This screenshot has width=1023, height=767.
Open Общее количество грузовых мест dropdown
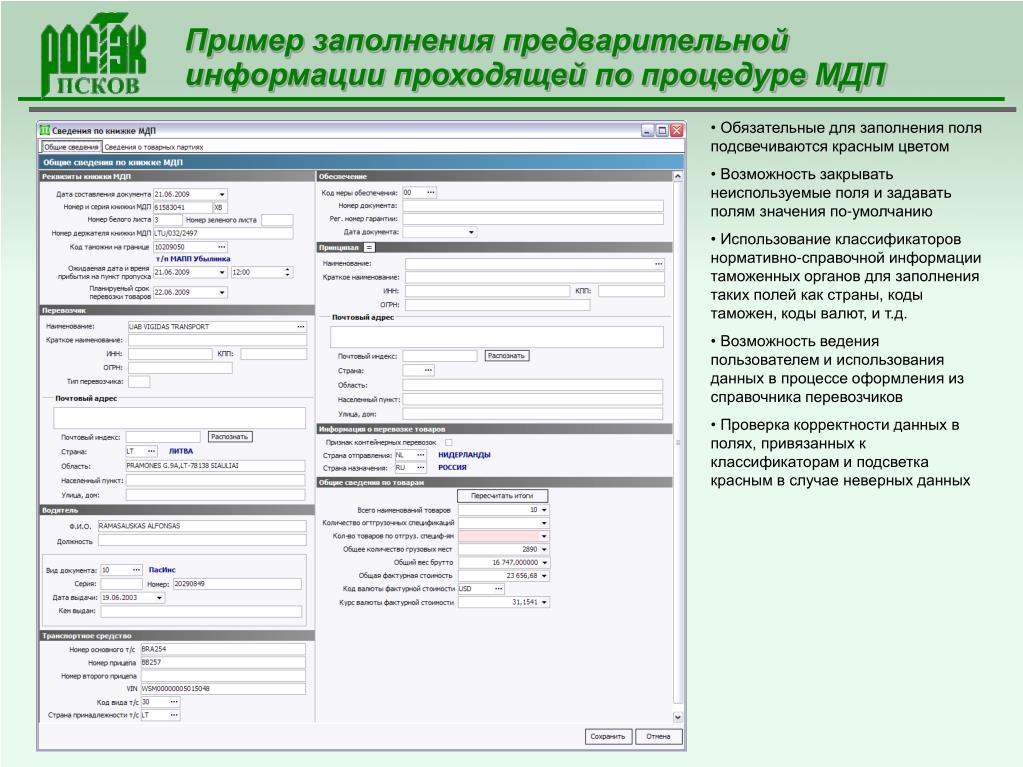coord(544,549)
